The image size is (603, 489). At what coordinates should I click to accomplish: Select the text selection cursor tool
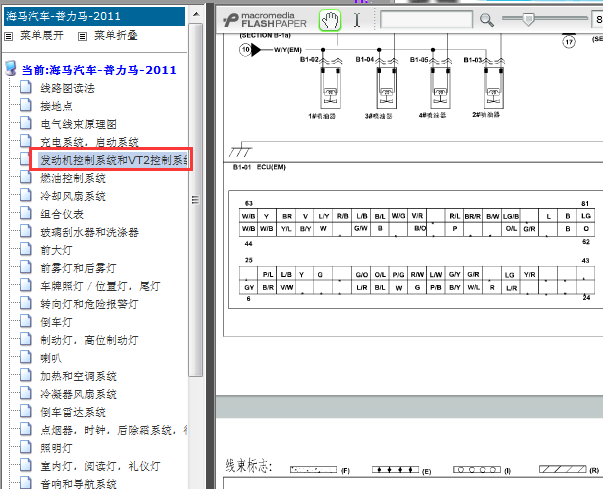point(357,20)
